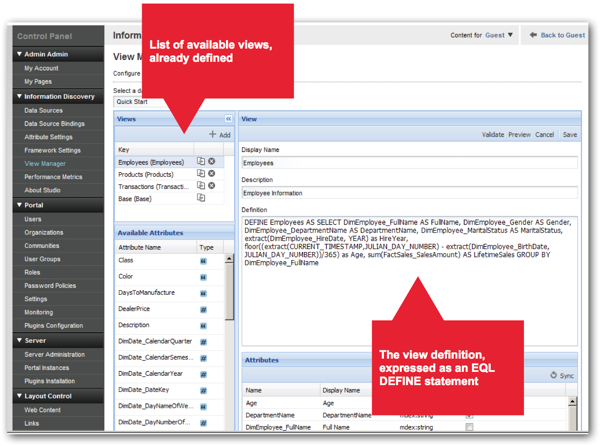The image size is (600, 446).
Task: Open Password Policies
Action: point(50,286)
